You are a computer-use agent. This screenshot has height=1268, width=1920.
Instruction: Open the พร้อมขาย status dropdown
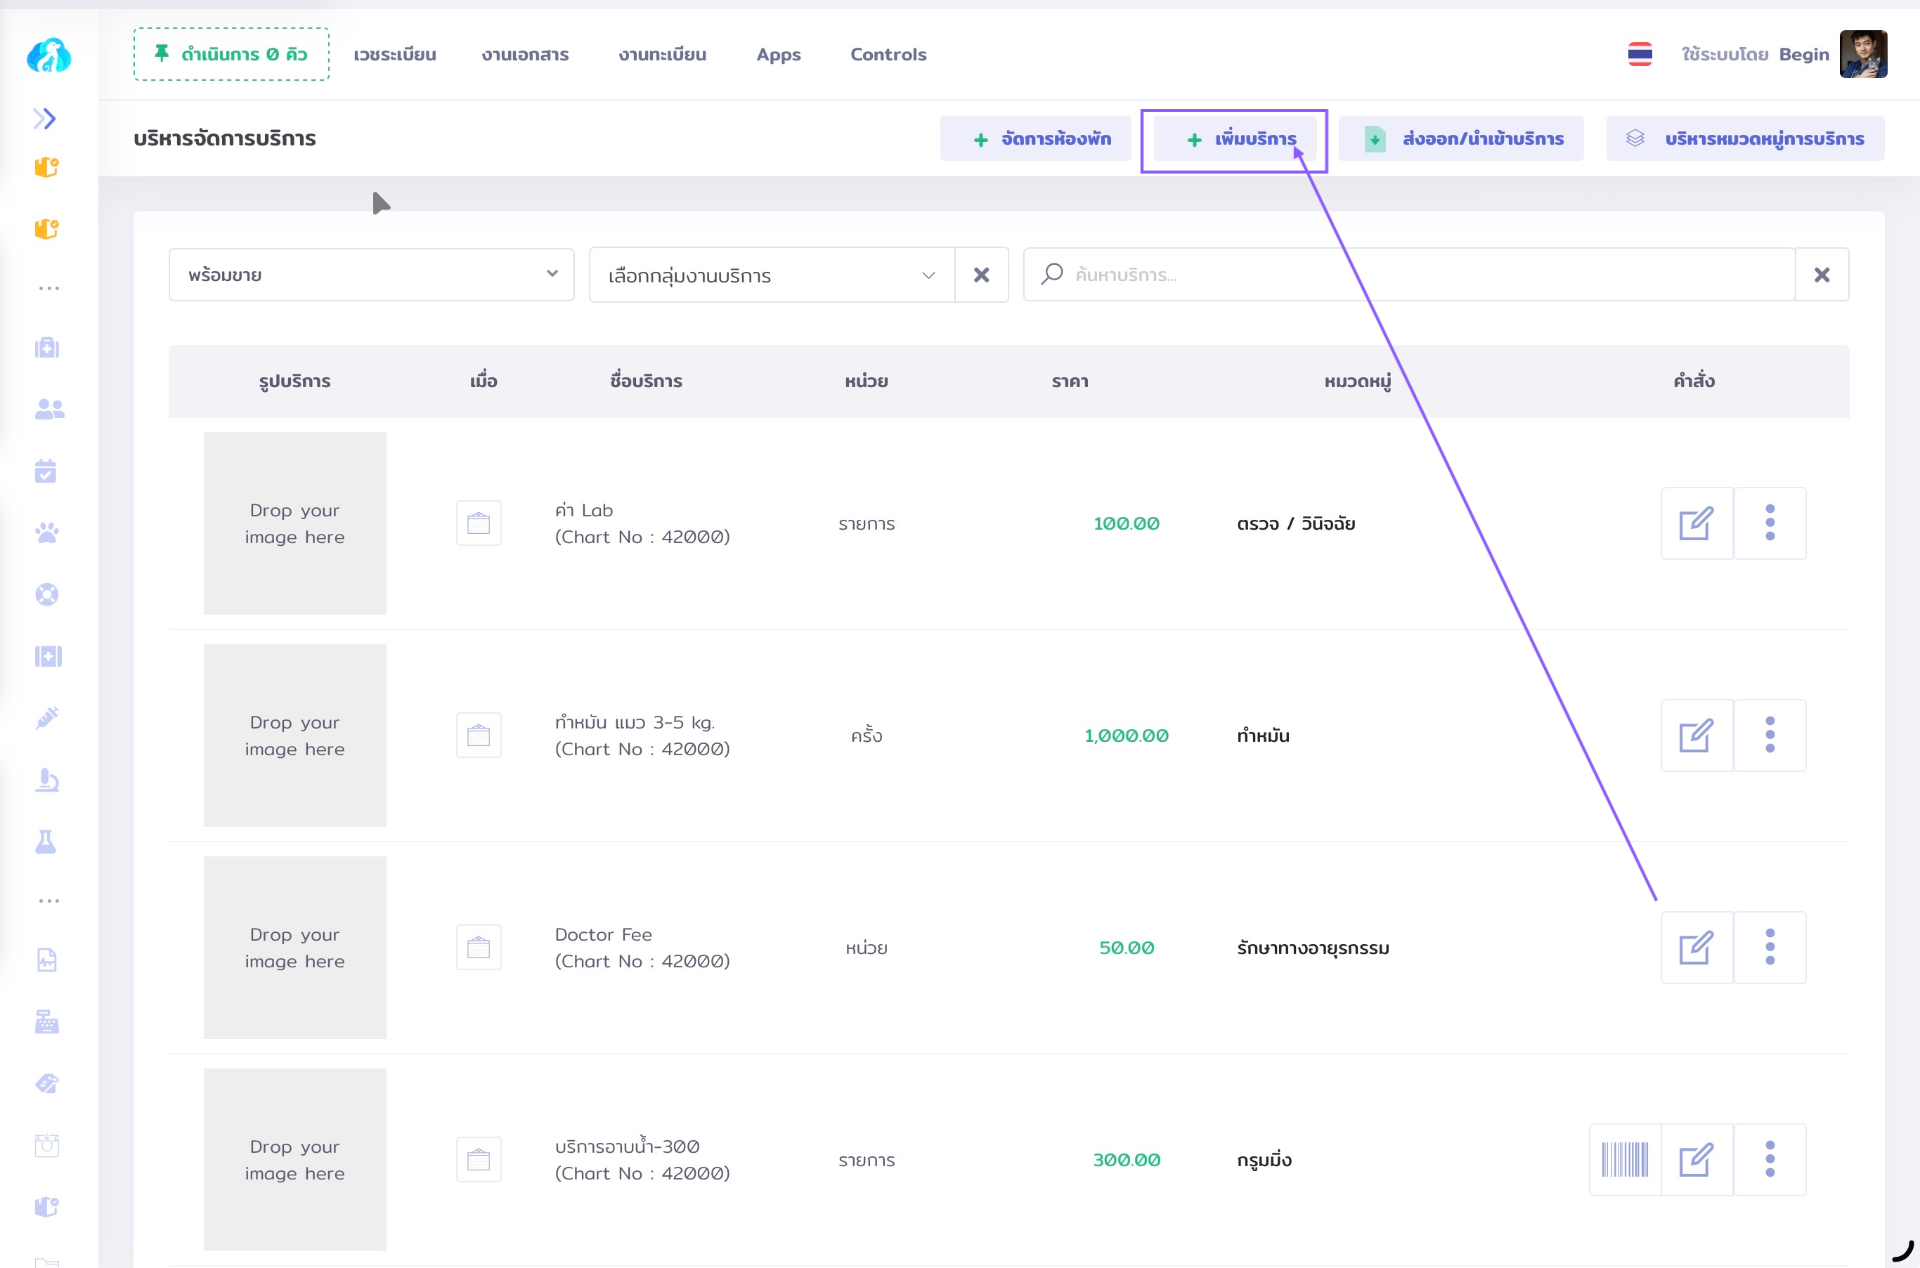pos(371,275)
